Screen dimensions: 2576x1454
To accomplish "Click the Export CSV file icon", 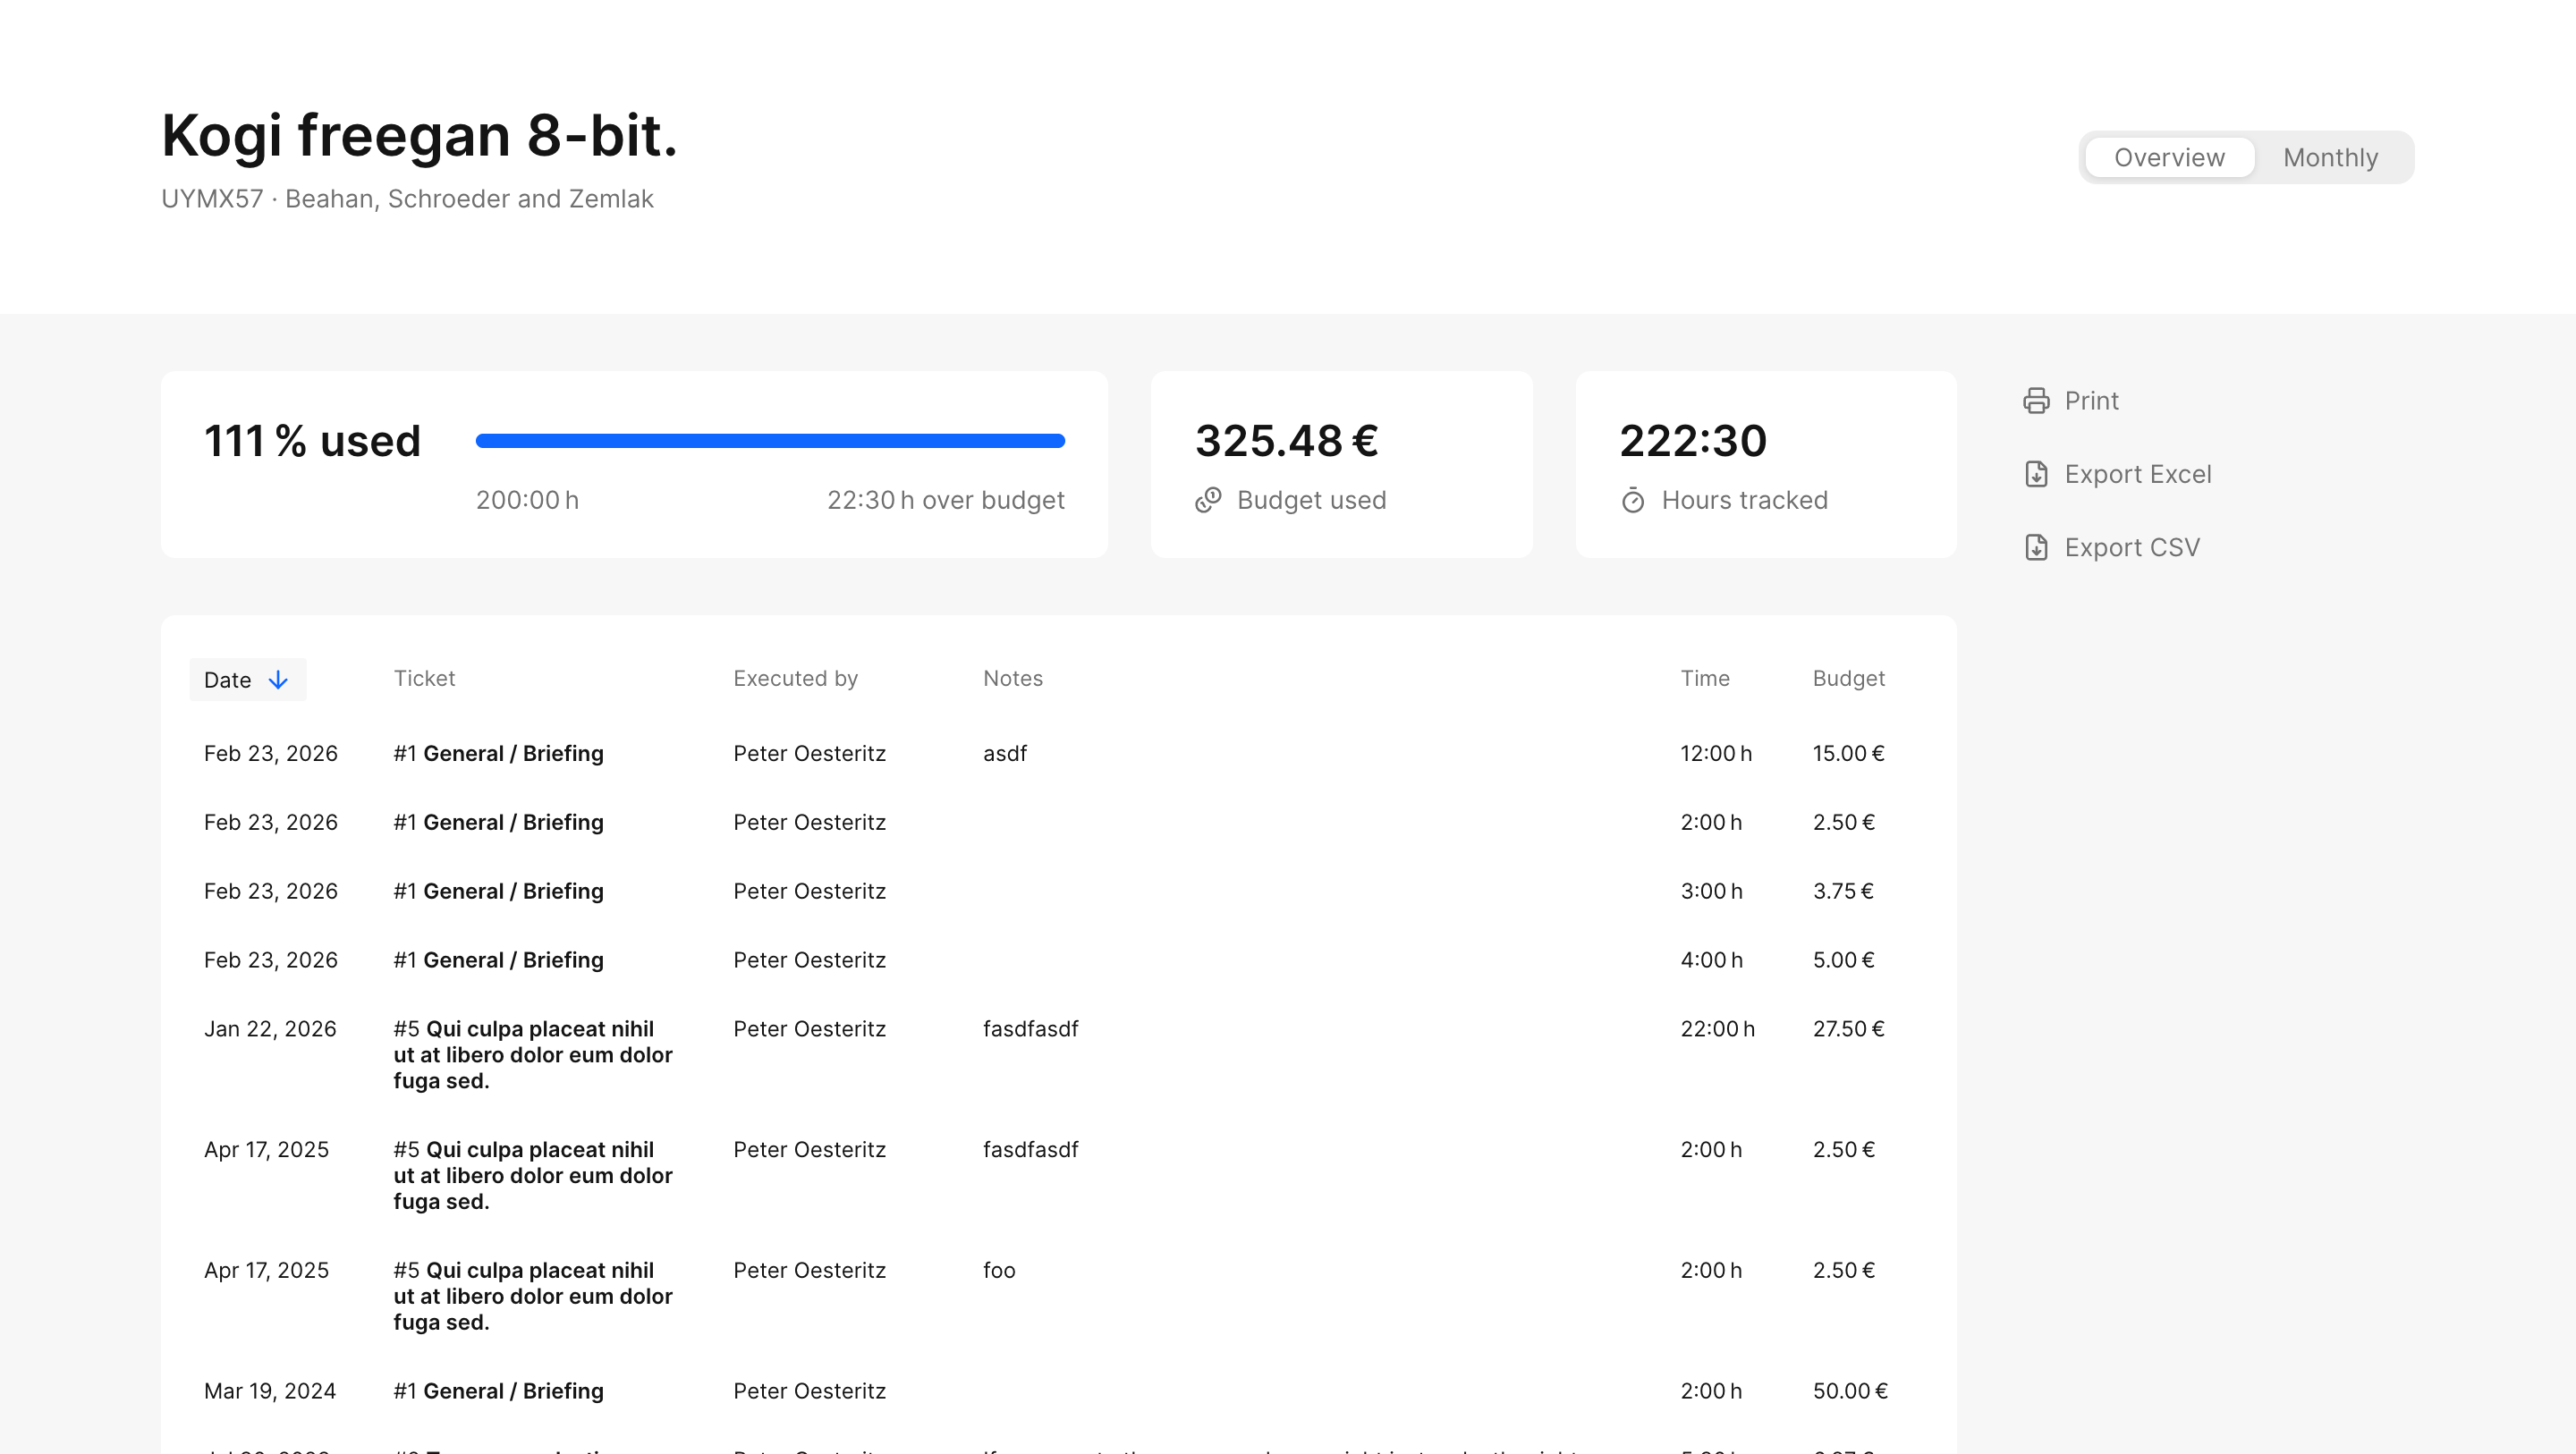I will pos(2036,547).
